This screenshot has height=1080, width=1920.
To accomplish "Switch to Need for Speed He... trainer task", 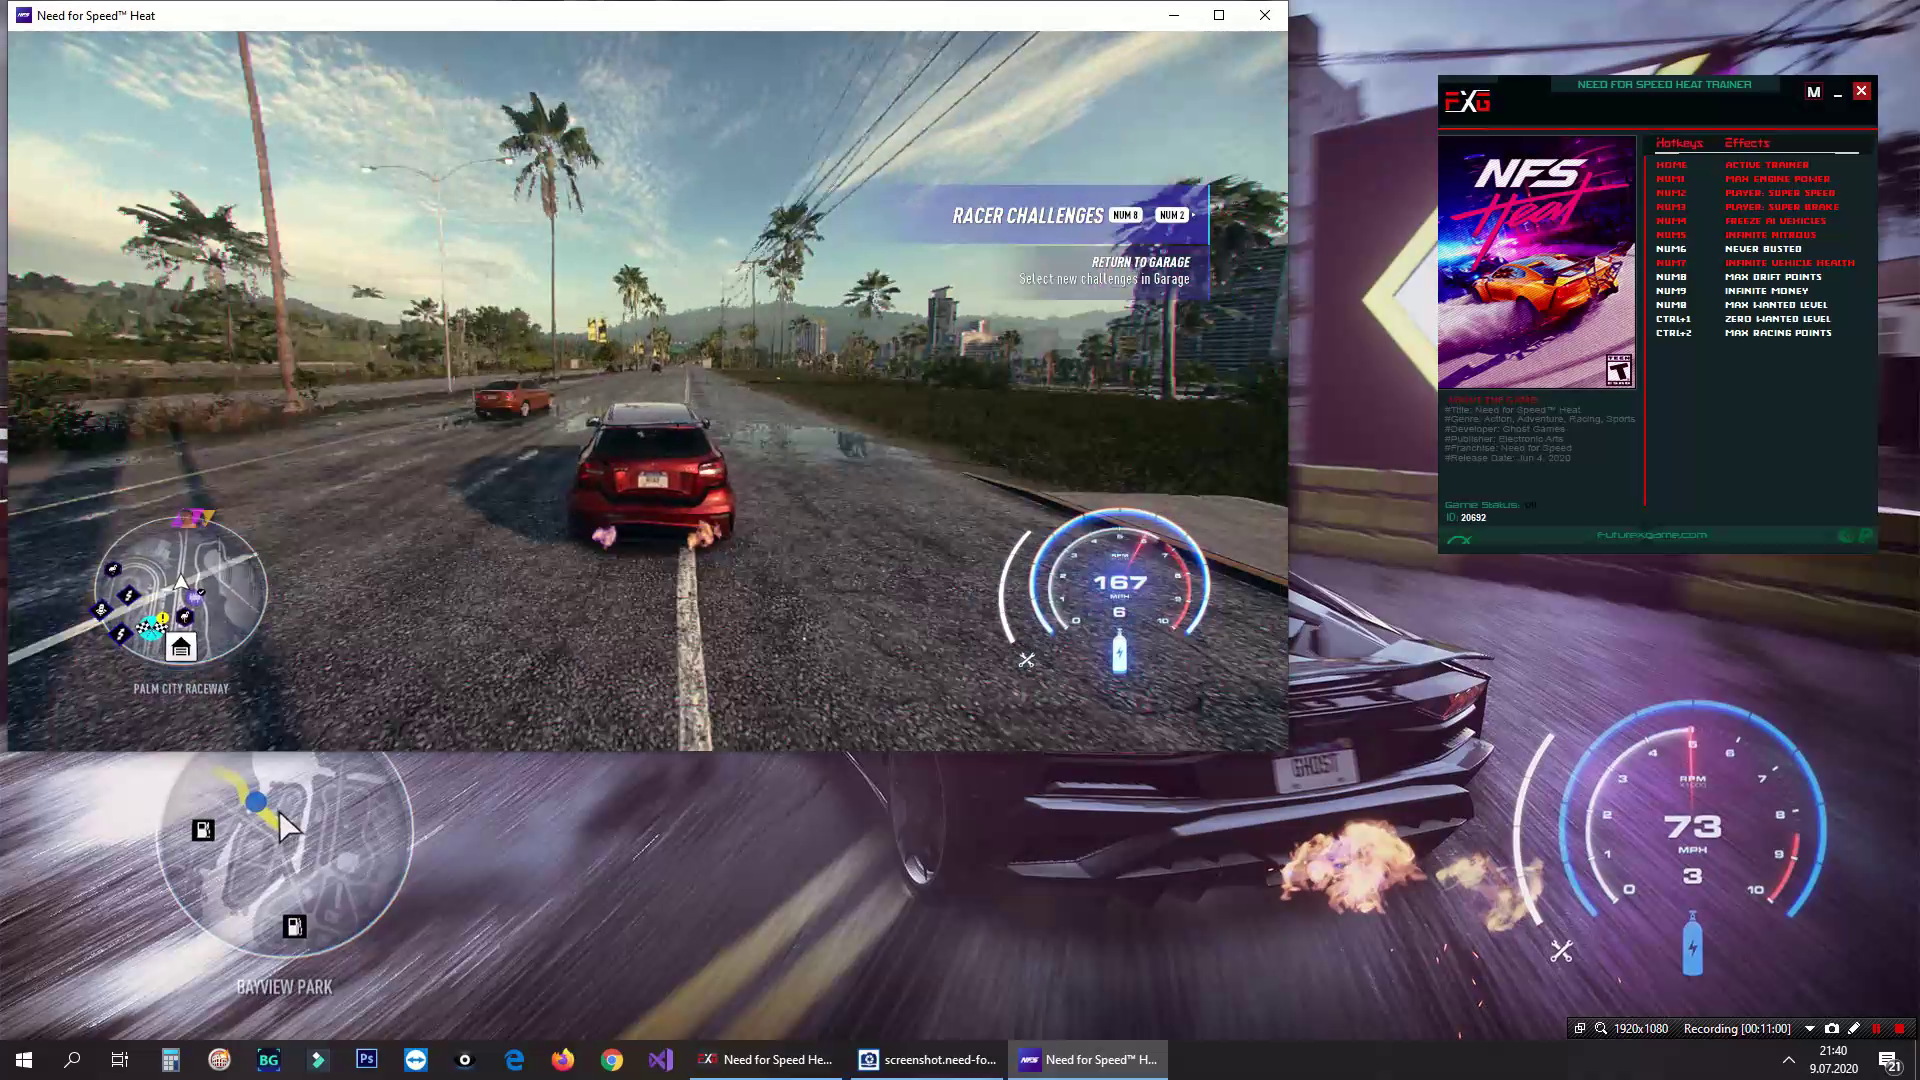I will click(767, 1059).
